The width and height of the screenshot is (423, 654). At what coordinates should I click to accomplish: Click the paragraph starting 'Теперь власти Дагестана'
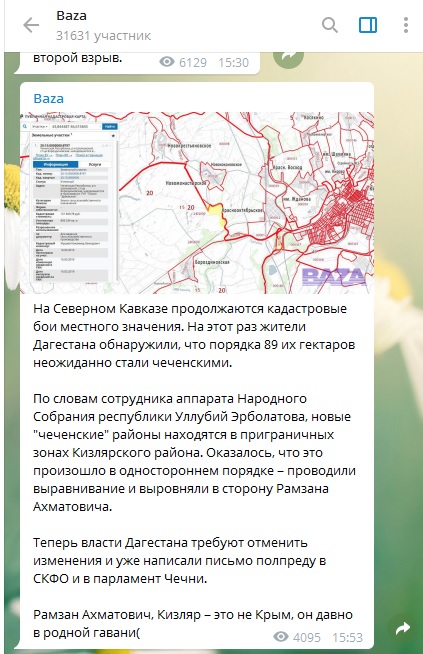point(179,561)
